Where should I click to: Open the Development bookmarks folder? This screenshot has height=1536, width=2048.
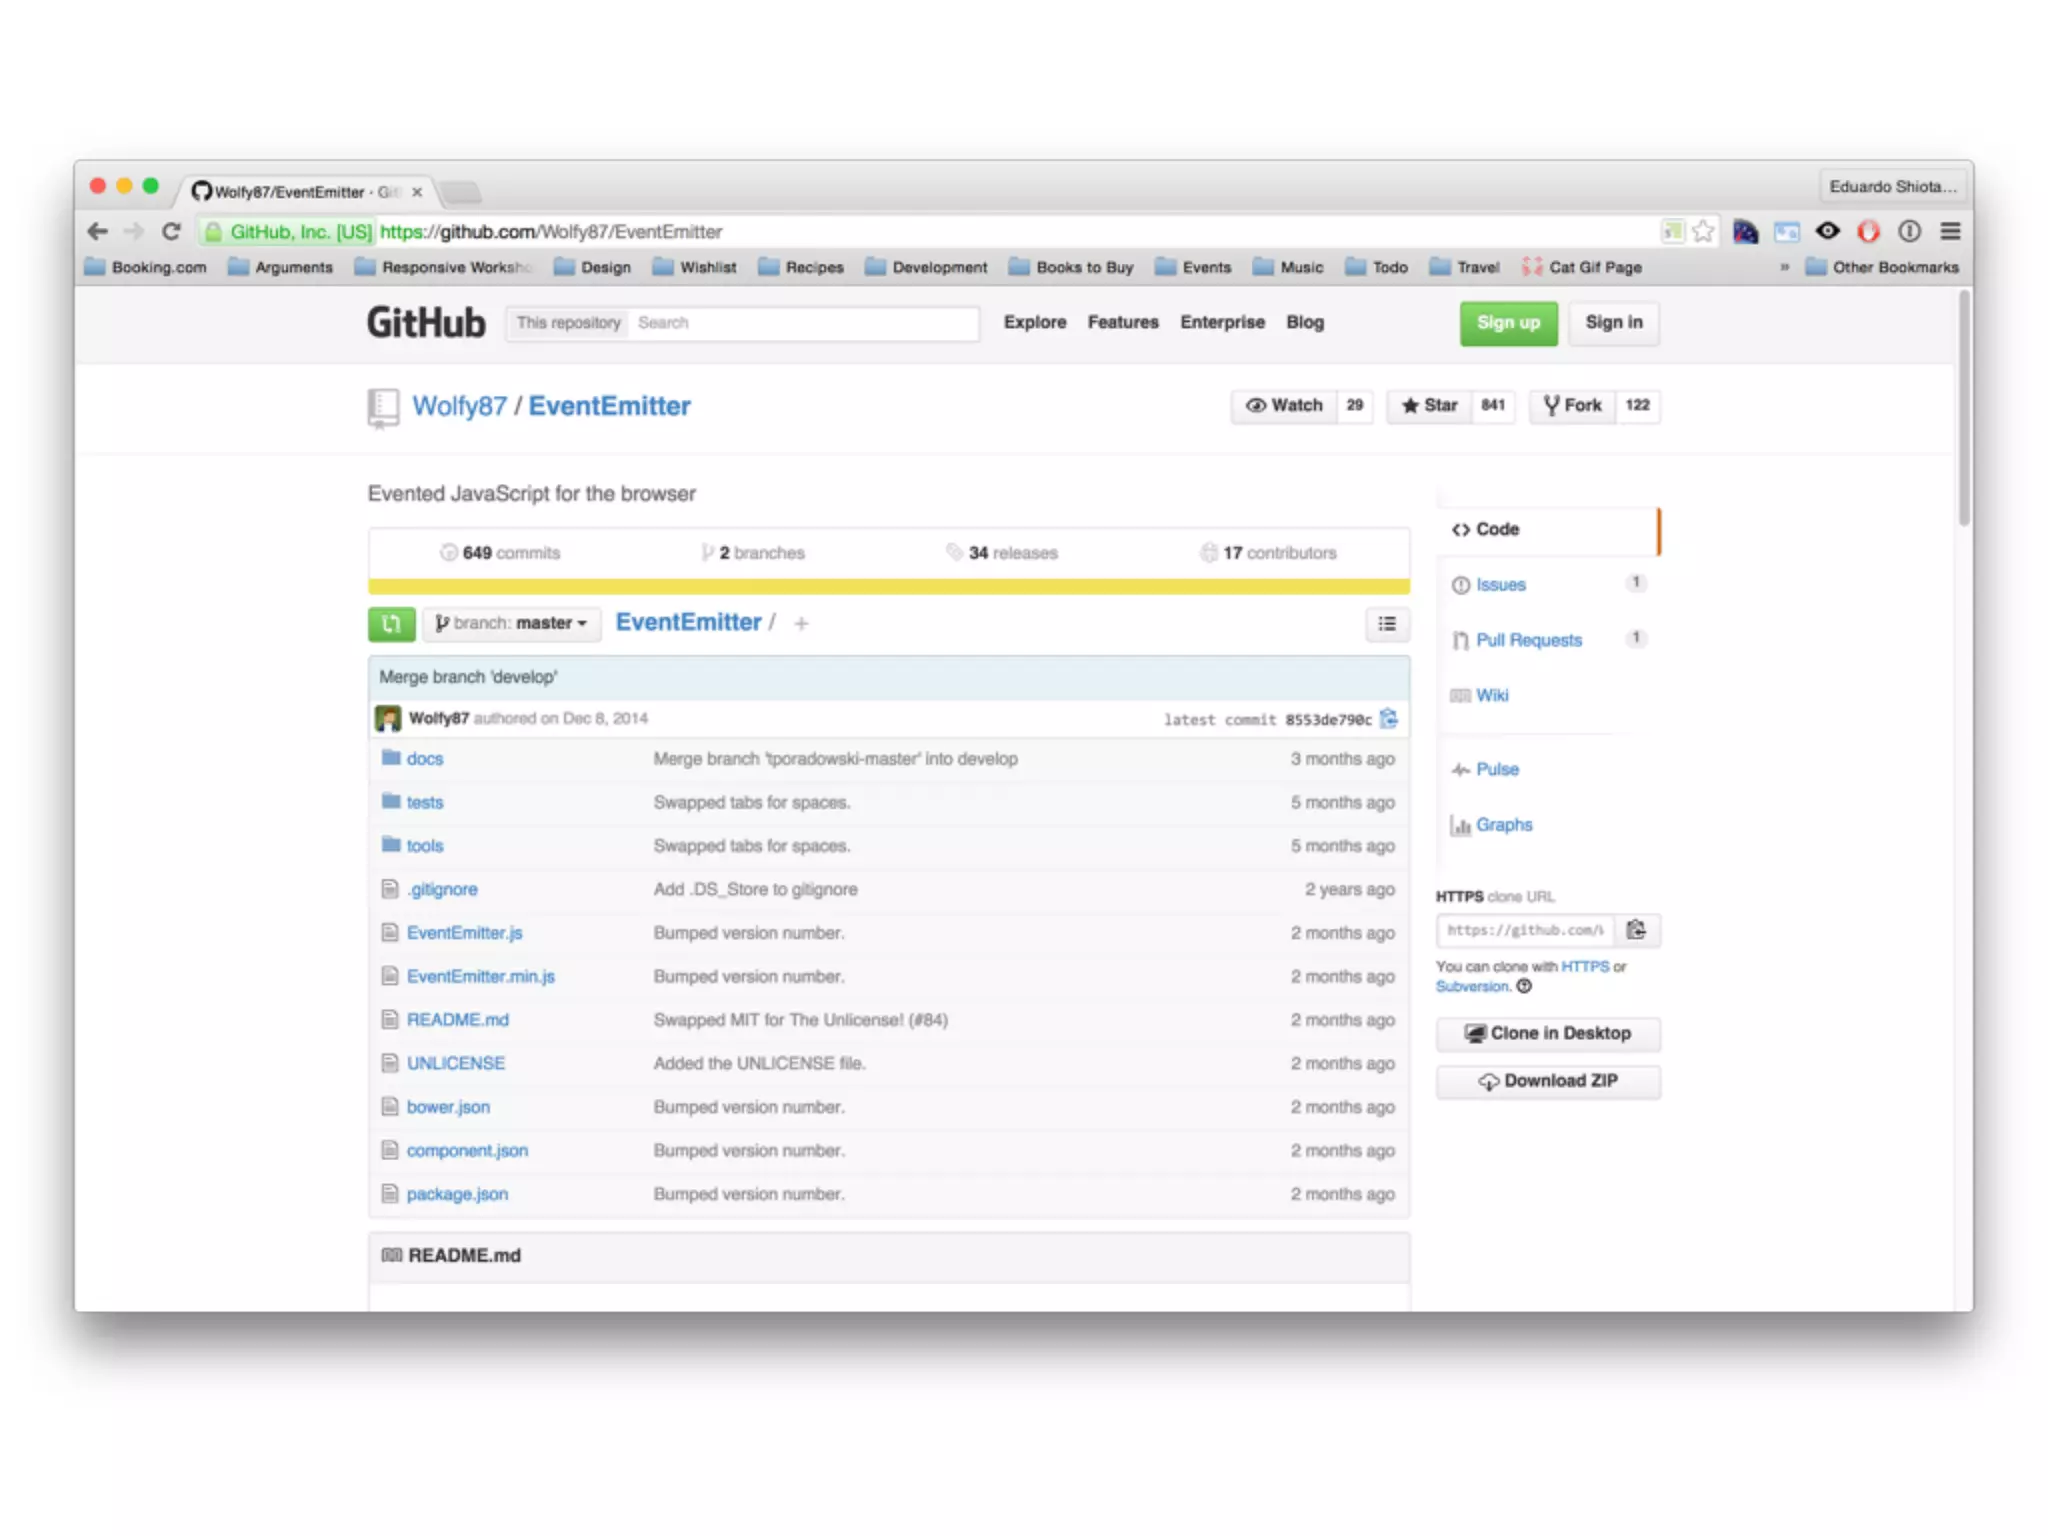click(927, 267)
